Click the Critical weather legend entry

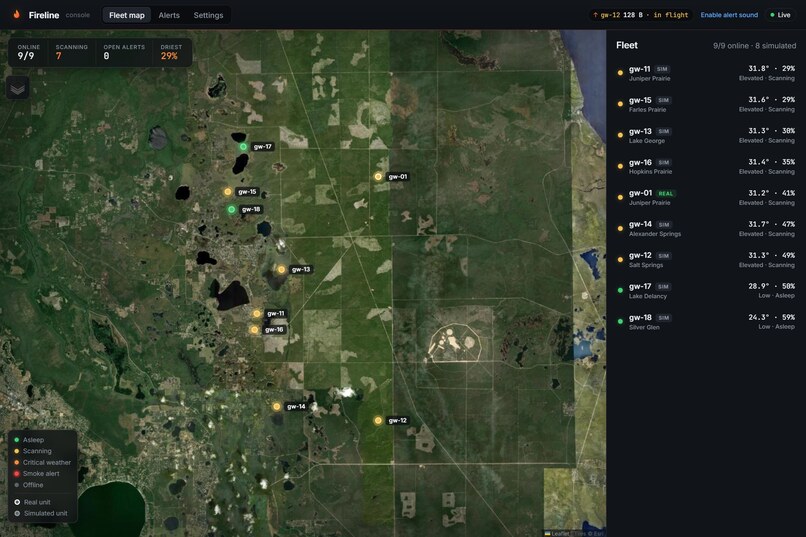coord(42,462)
